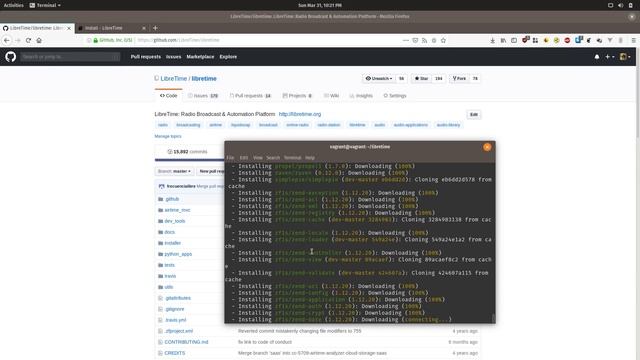Toggle Firefox sidebar icon
640x360 pixels.
(x=514, y=40)
